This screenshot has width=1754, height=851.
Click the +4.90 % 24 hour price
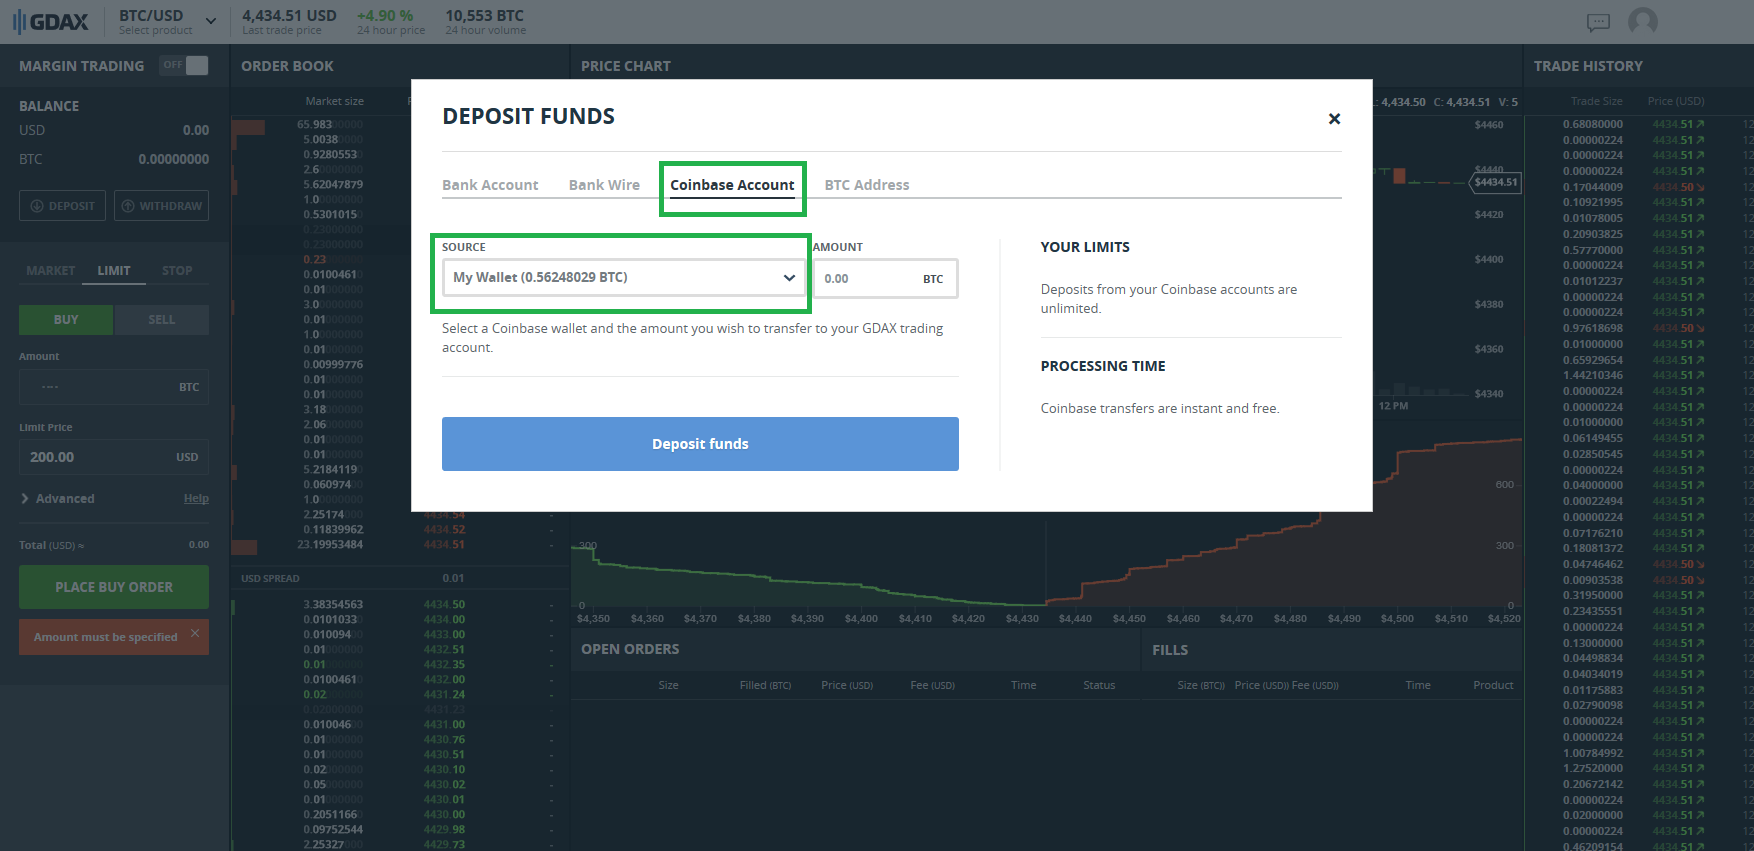click(385, 16)
